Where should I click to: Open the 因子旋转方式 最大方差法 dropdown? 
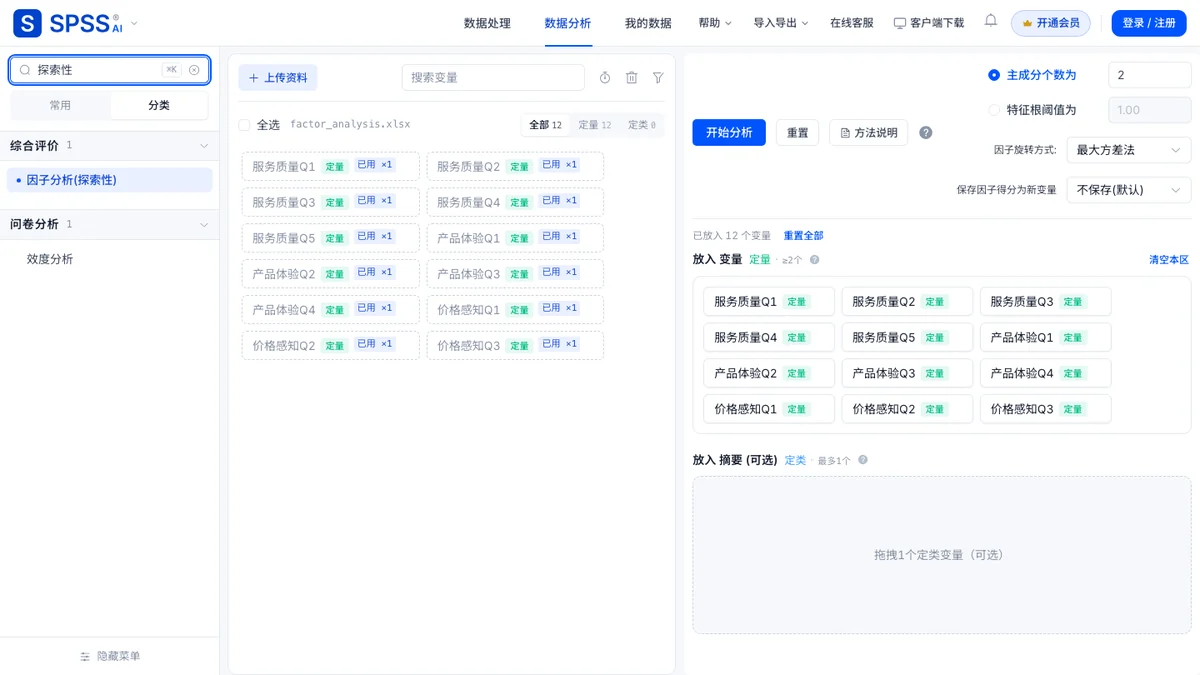tap(1129, 150)
